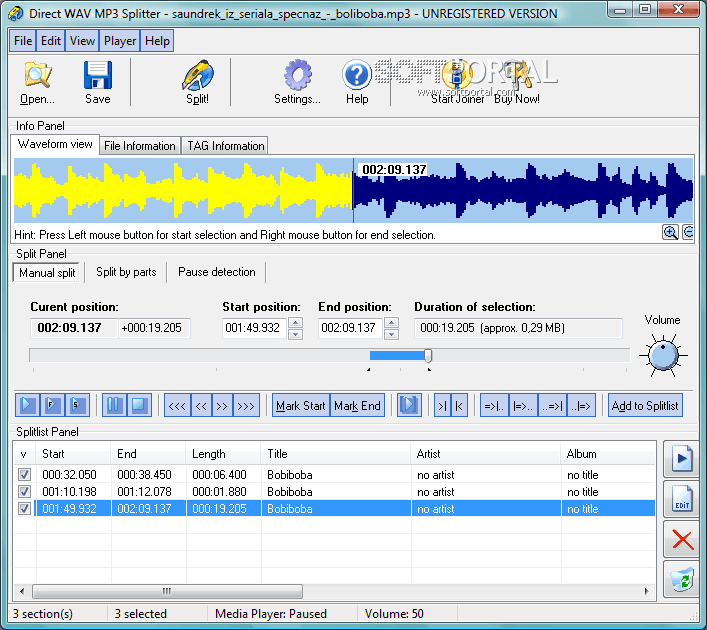707x630 pixels.
Task: Open the Player menu
Action: coord(120,41)
